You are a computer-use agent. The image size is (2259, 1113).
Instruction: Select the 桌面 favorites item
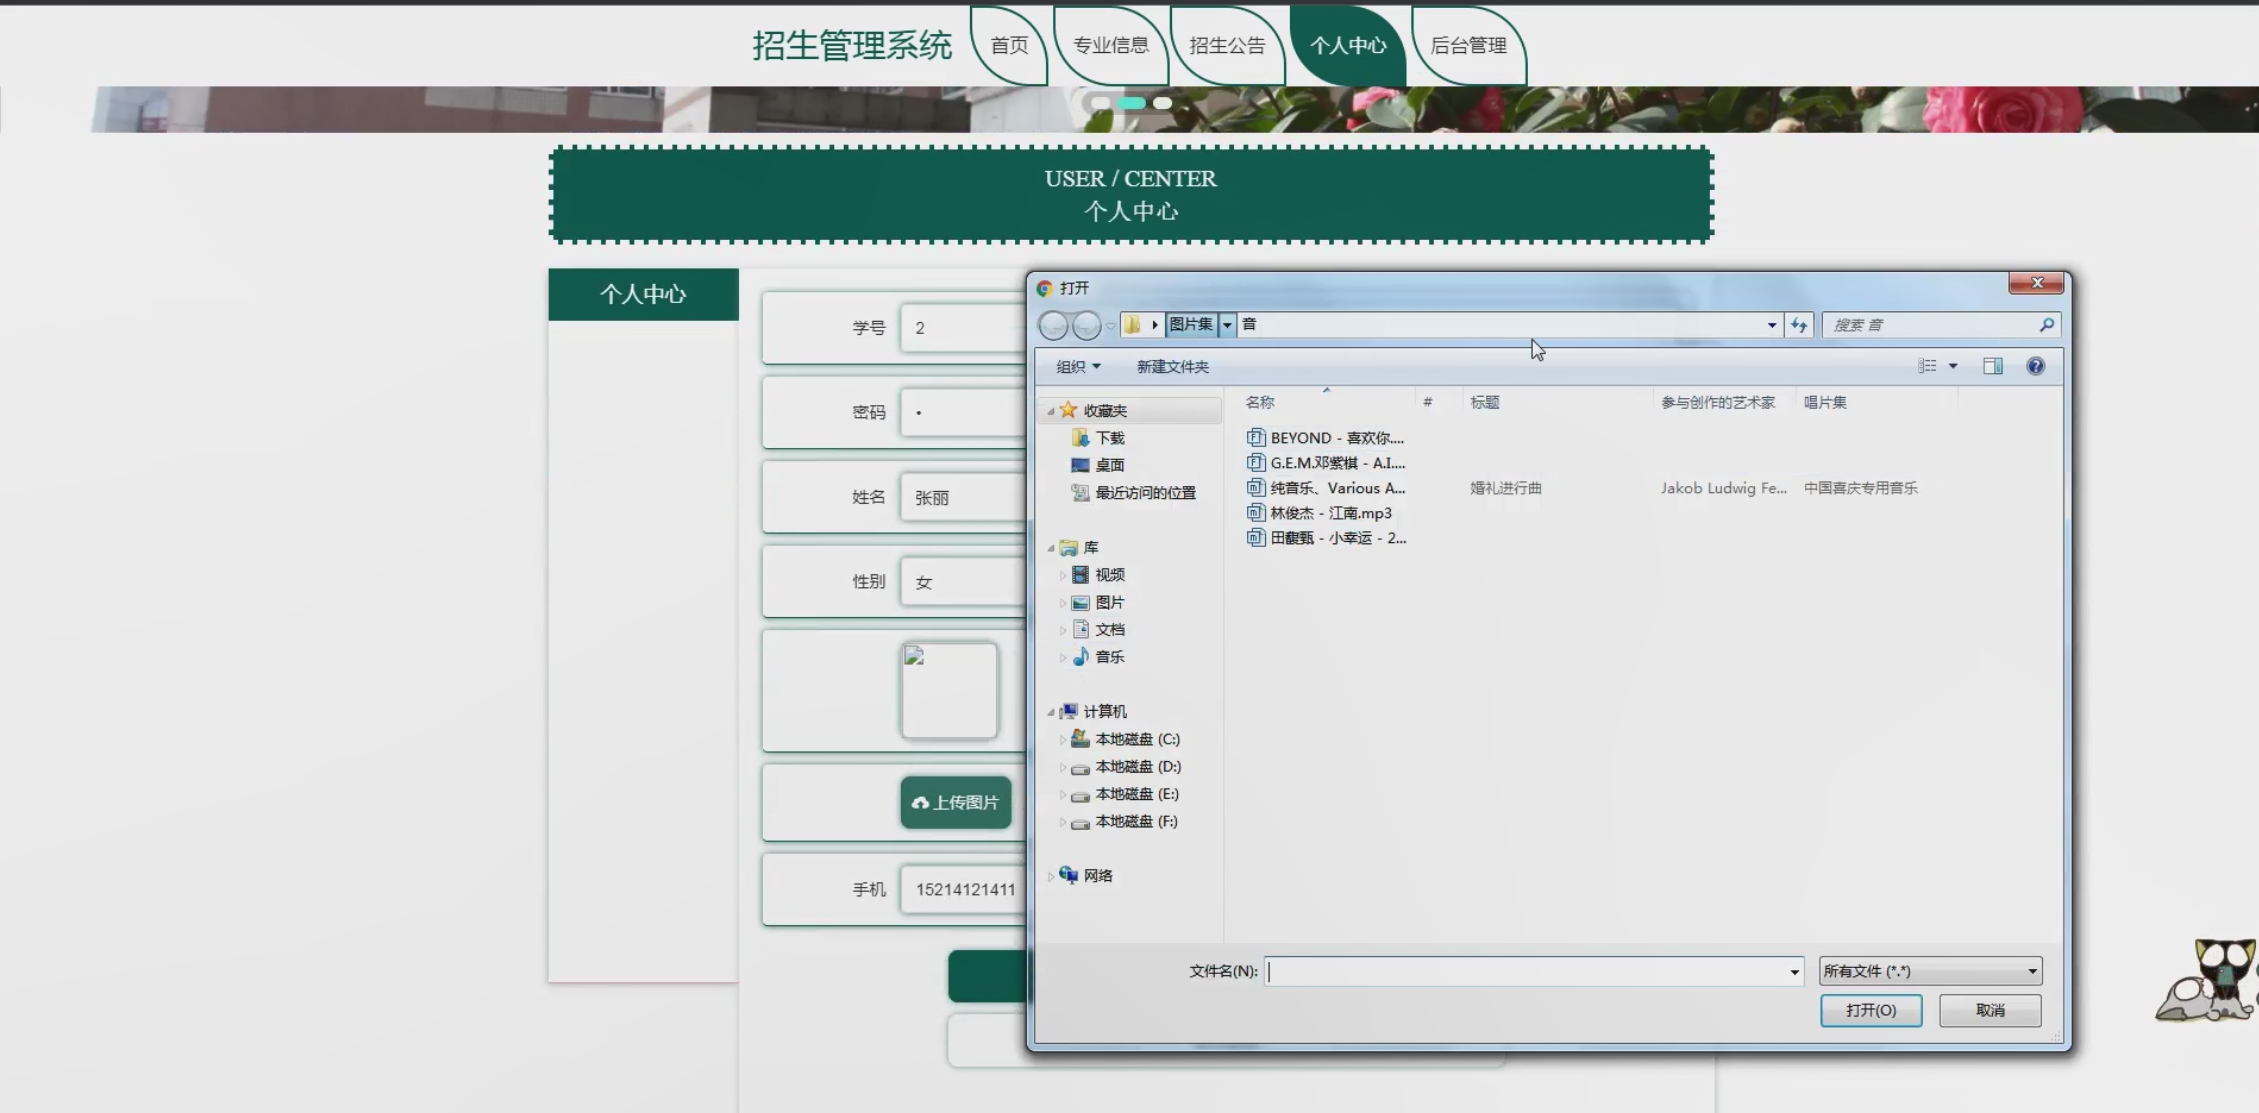[x=1108, y=465]
